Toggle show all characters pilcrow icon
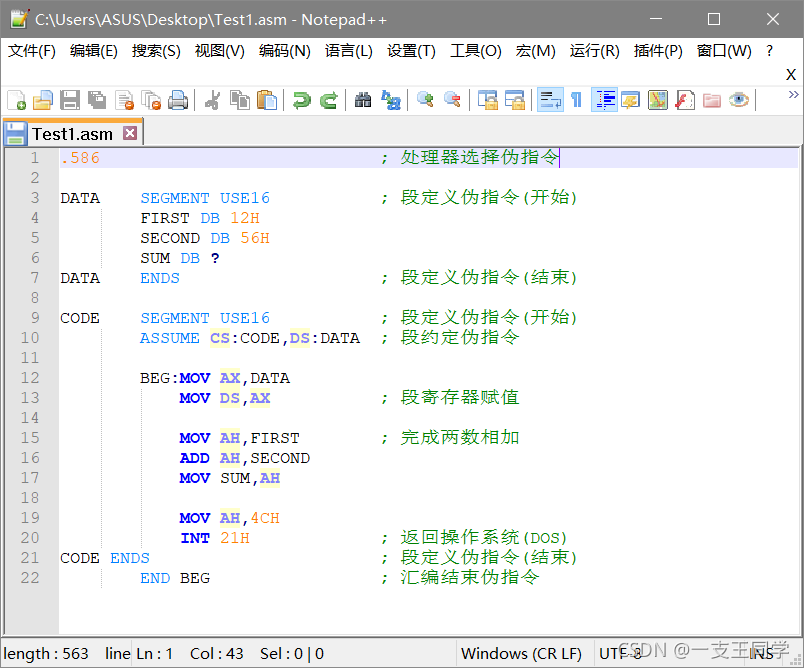Screen dimensions: 804x668 click(576, 100)
